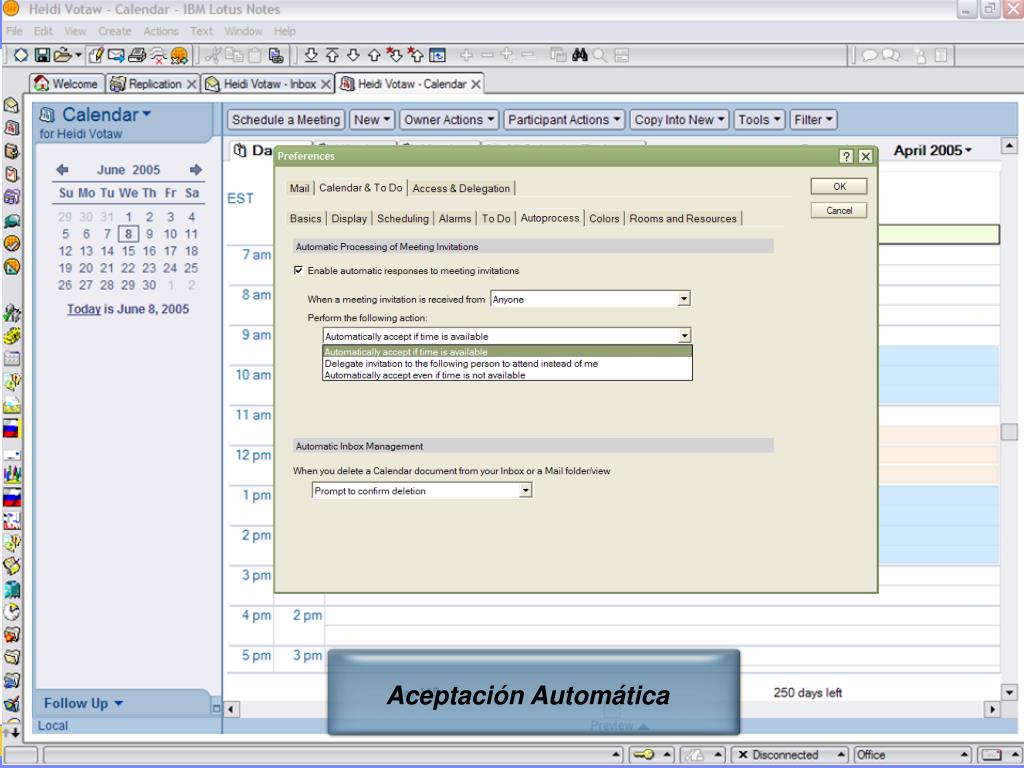The width and height of the screenshot is (1024, 768).
Task: Open the Scheduling sub-tab
Action: click(x=403, y=218)
